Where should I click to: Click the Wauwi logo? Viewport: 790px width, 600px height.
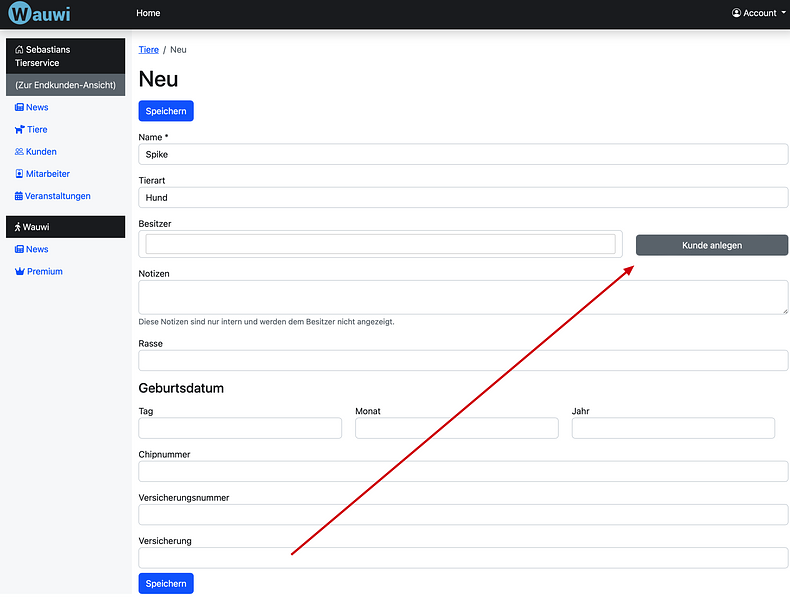(39, 14)
